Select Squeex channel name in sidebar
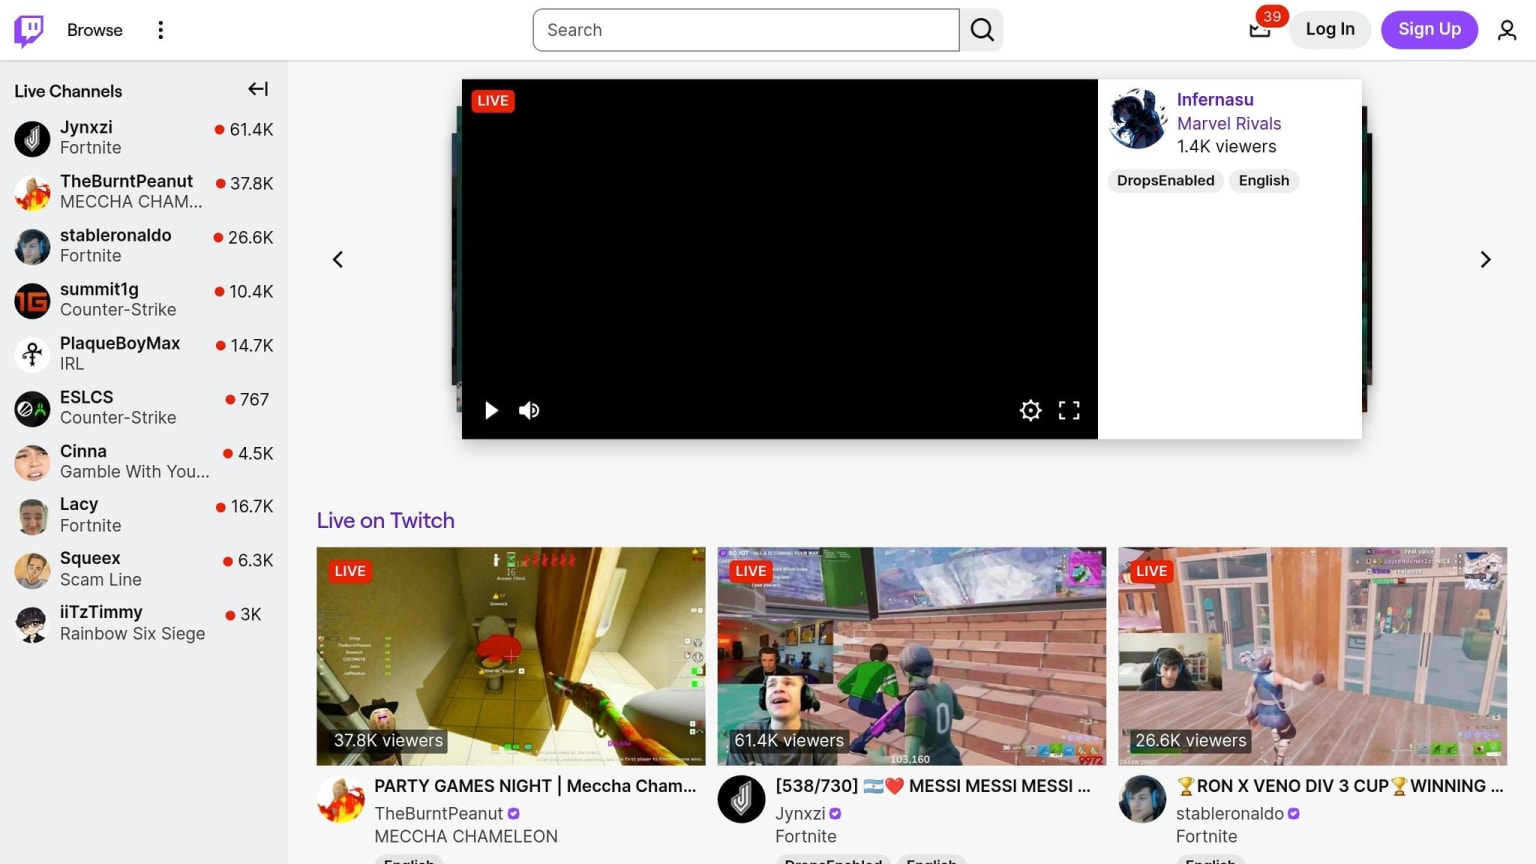 tap(90, 558)
